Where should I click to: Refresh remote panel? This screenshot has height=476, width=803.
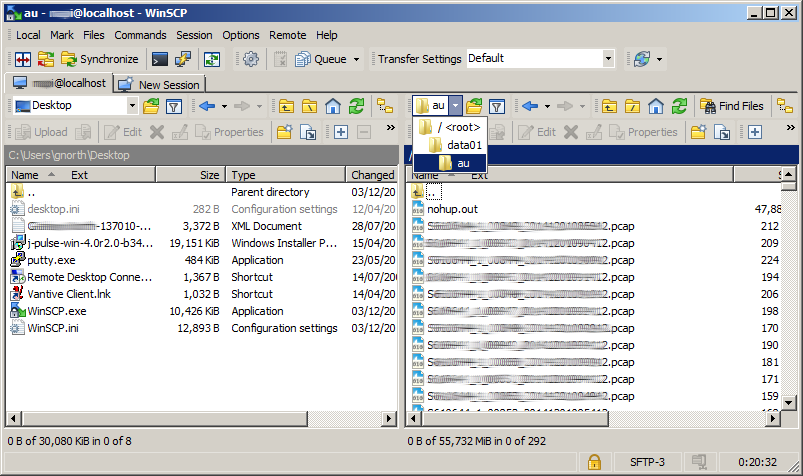[x=680, y=106]
